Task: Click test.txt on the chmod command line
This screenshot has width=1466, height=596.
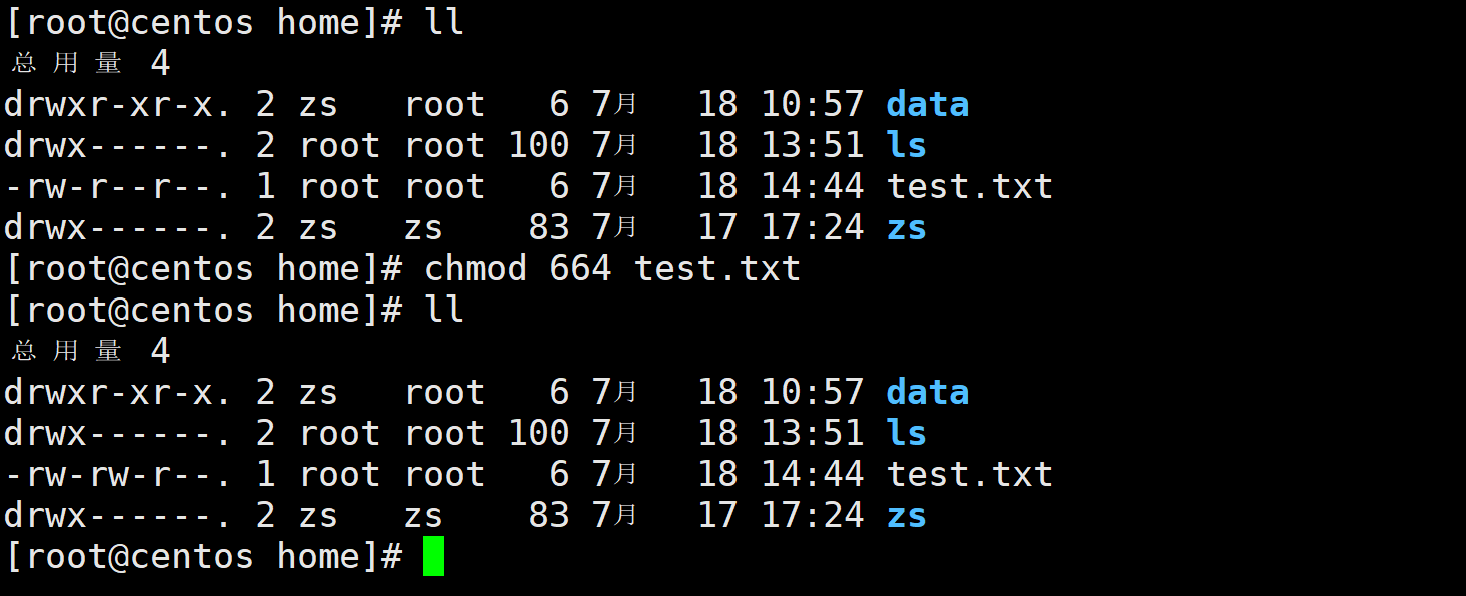Action: tap(717, 269)
